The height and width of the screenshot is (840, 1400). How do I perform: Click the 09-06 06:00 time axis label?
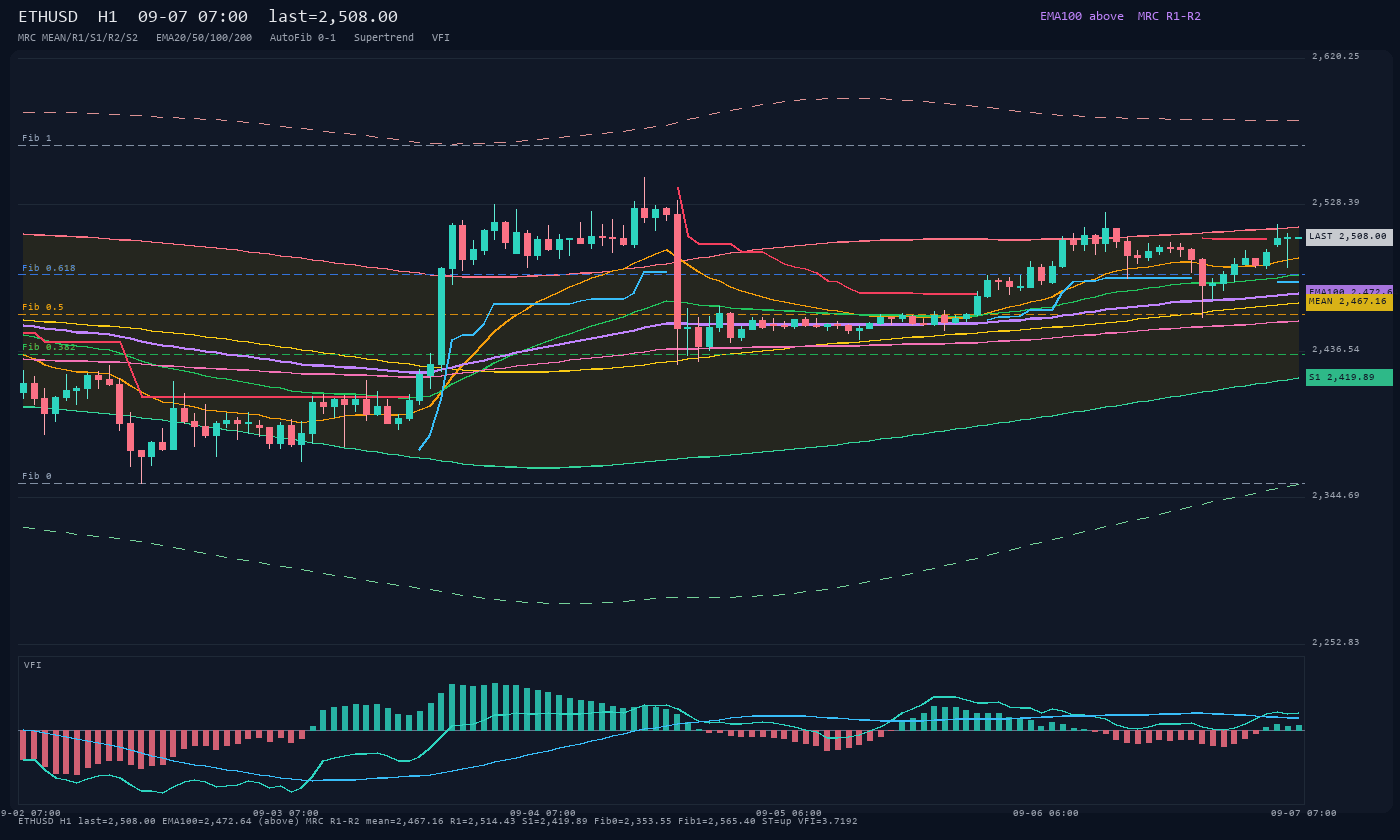point(1046,813)
